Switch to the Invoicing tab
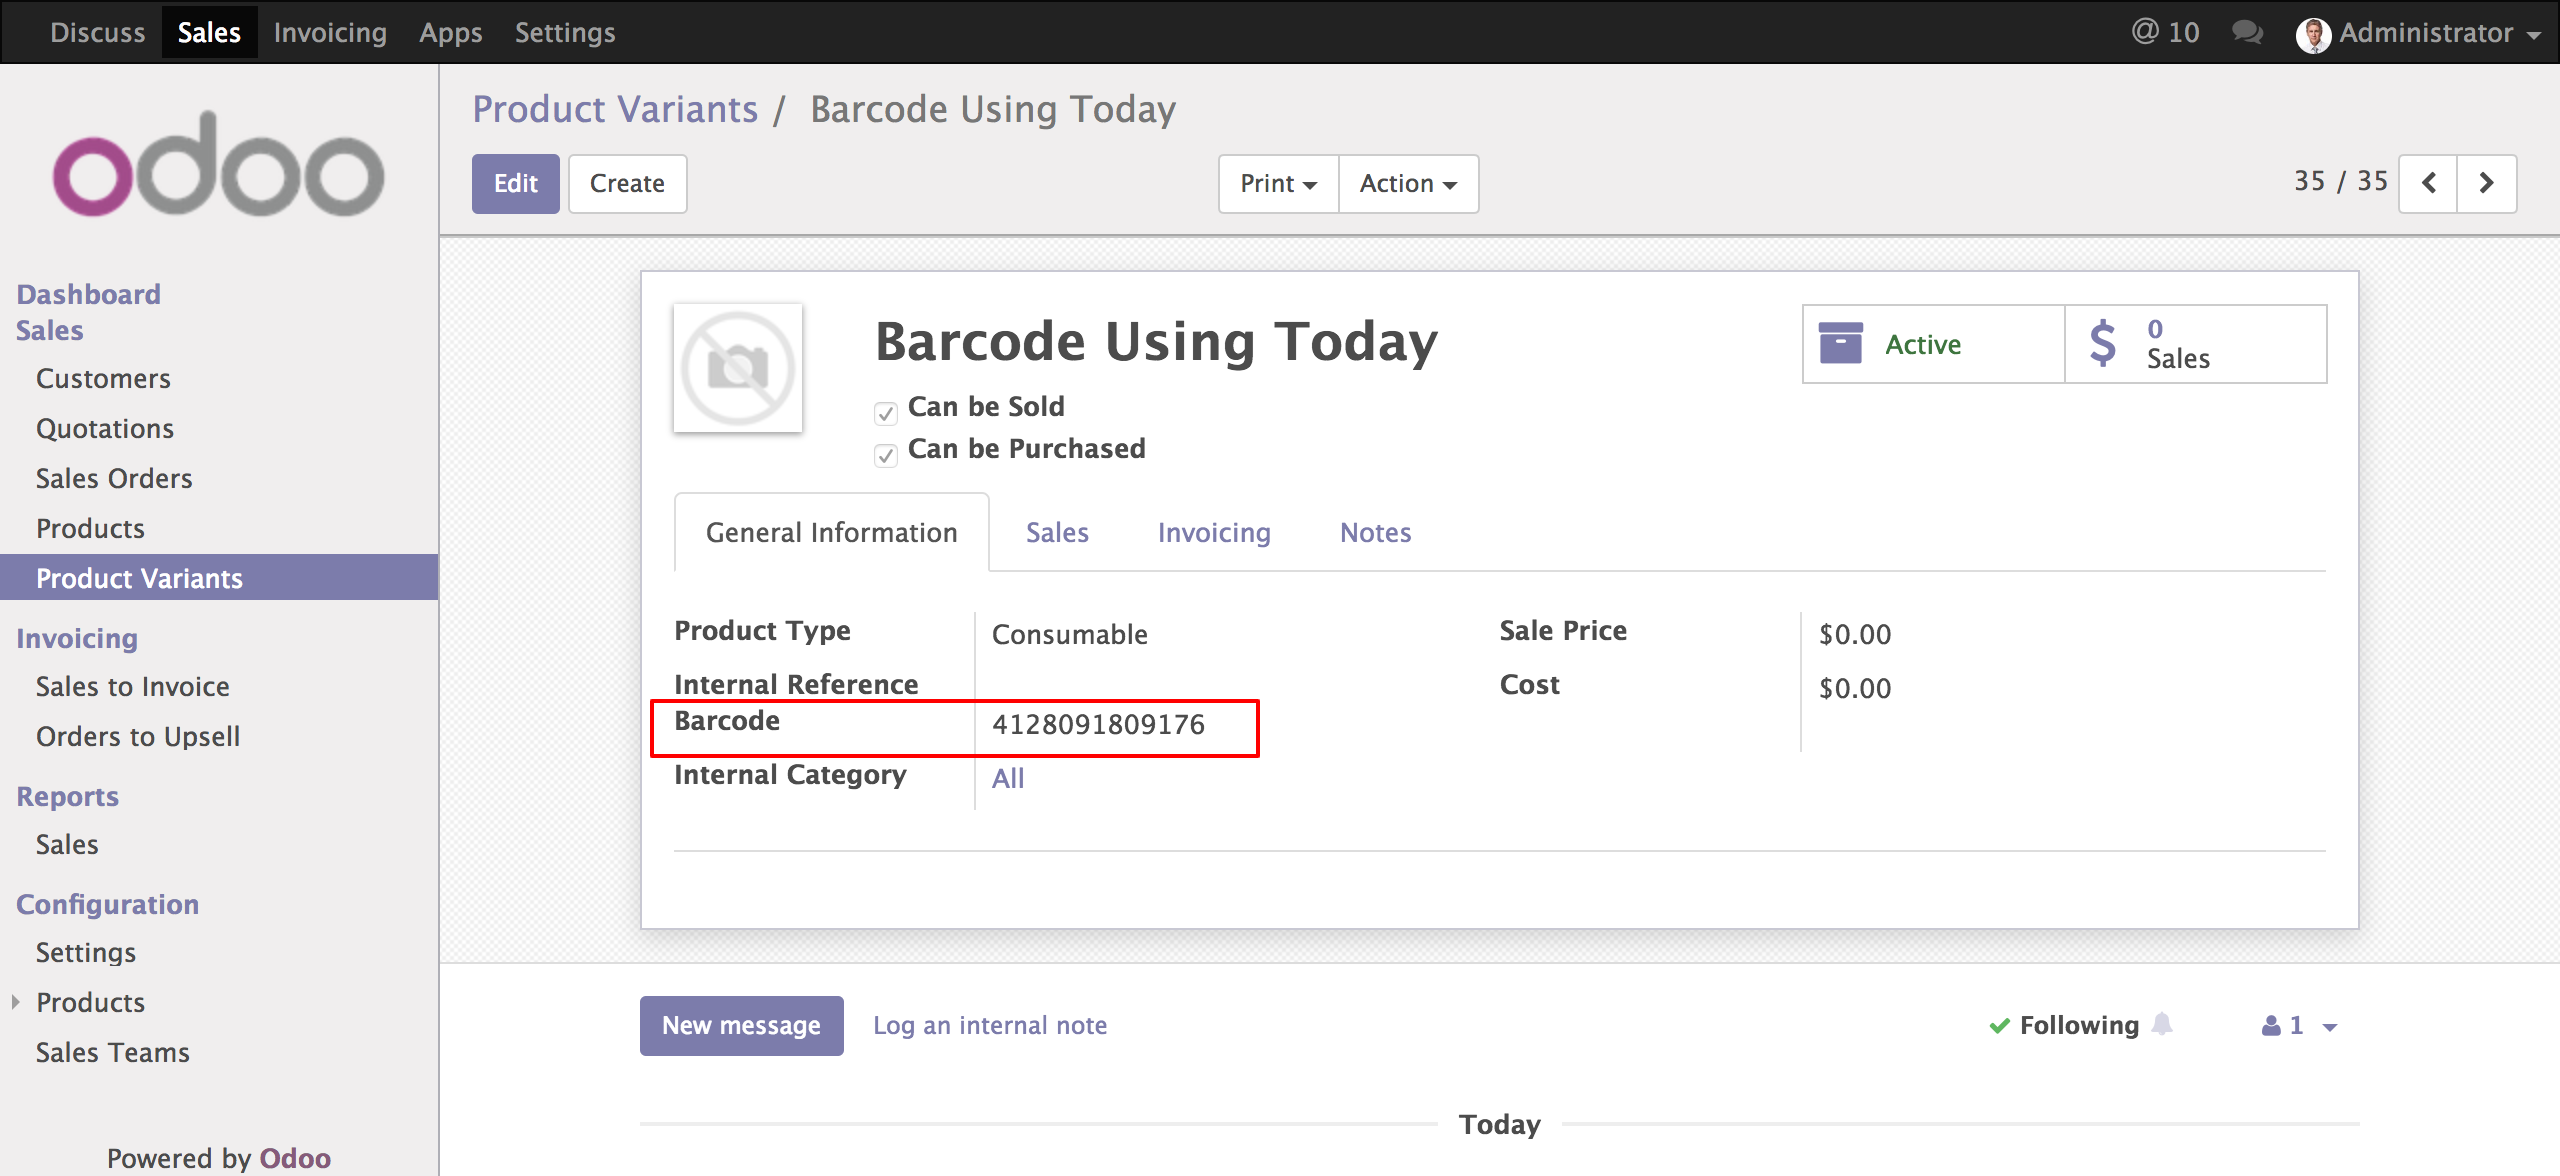Viewport: 2560px width, 1176px height. [1214, 533]
